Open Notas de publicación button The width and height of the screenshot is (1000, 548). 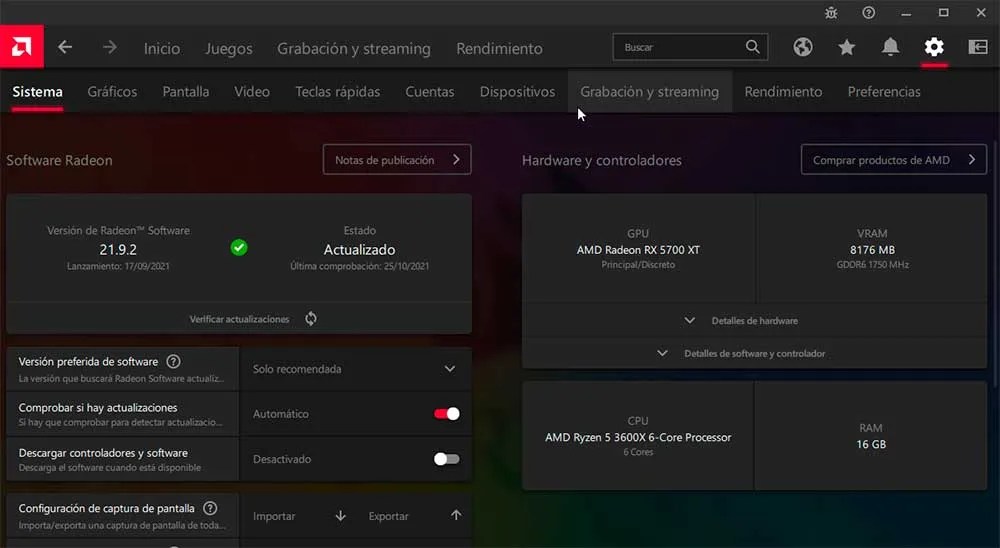click(397, 159)
